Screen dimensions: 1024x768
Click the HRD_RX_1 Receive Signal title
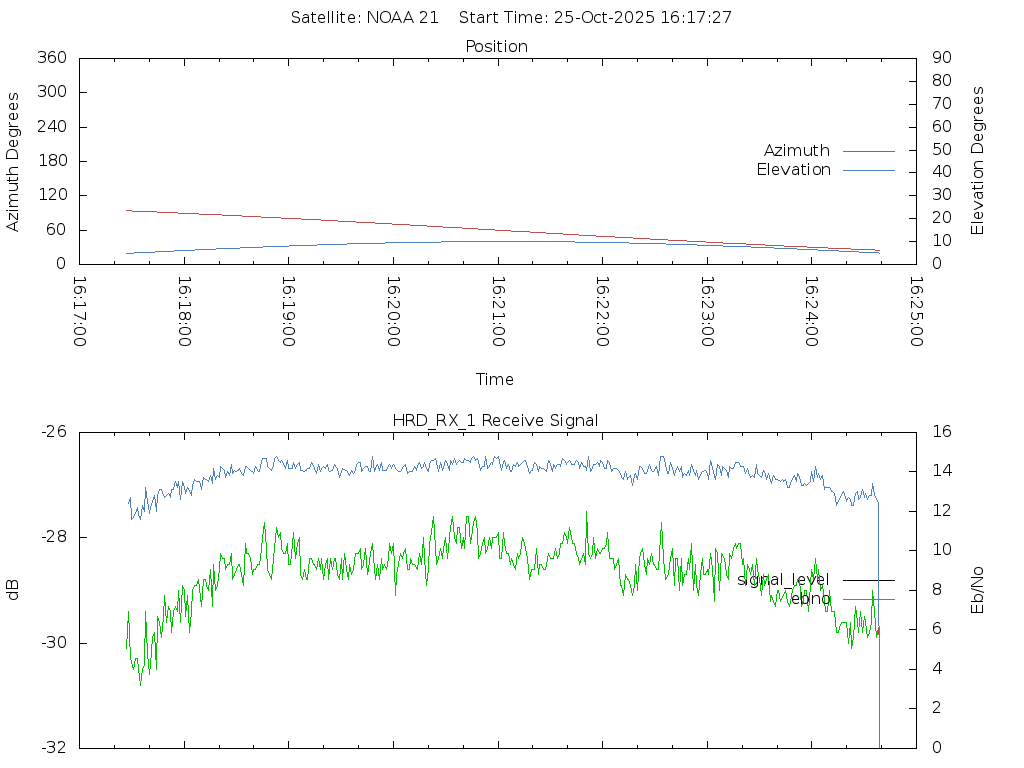pos(496,421)
